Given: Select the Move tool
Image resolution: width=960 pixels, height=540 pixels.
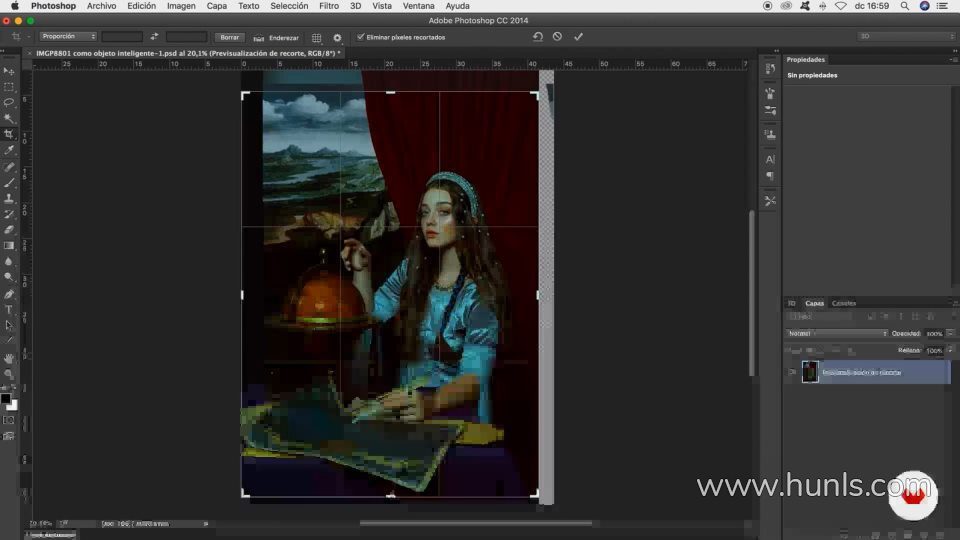Looking at the screenshot, I should 9,71.
